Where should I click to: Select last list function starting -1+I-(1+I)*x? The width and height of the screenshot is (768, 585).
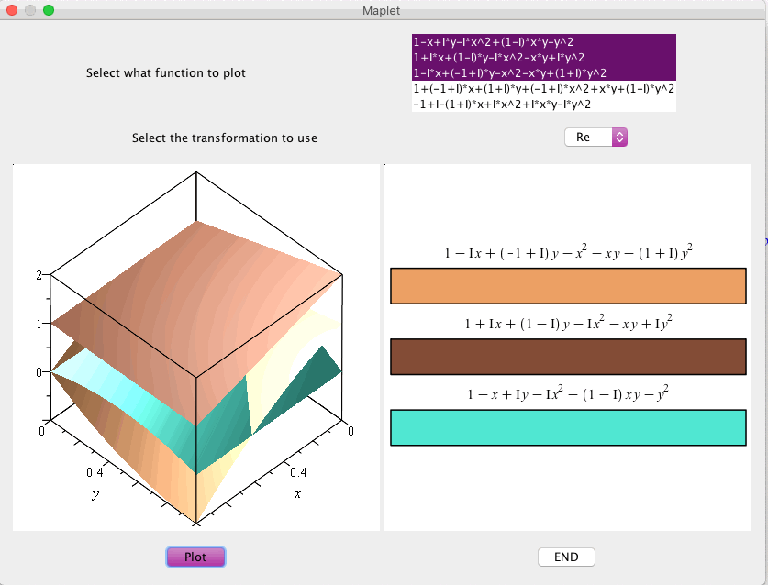tap(543, 104)
